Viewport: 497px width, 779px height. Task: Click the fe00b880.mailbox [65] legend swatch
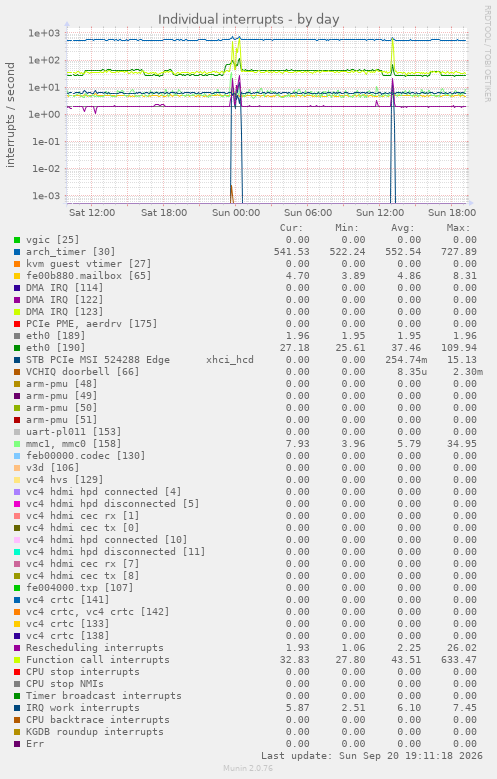click(17, 276)
